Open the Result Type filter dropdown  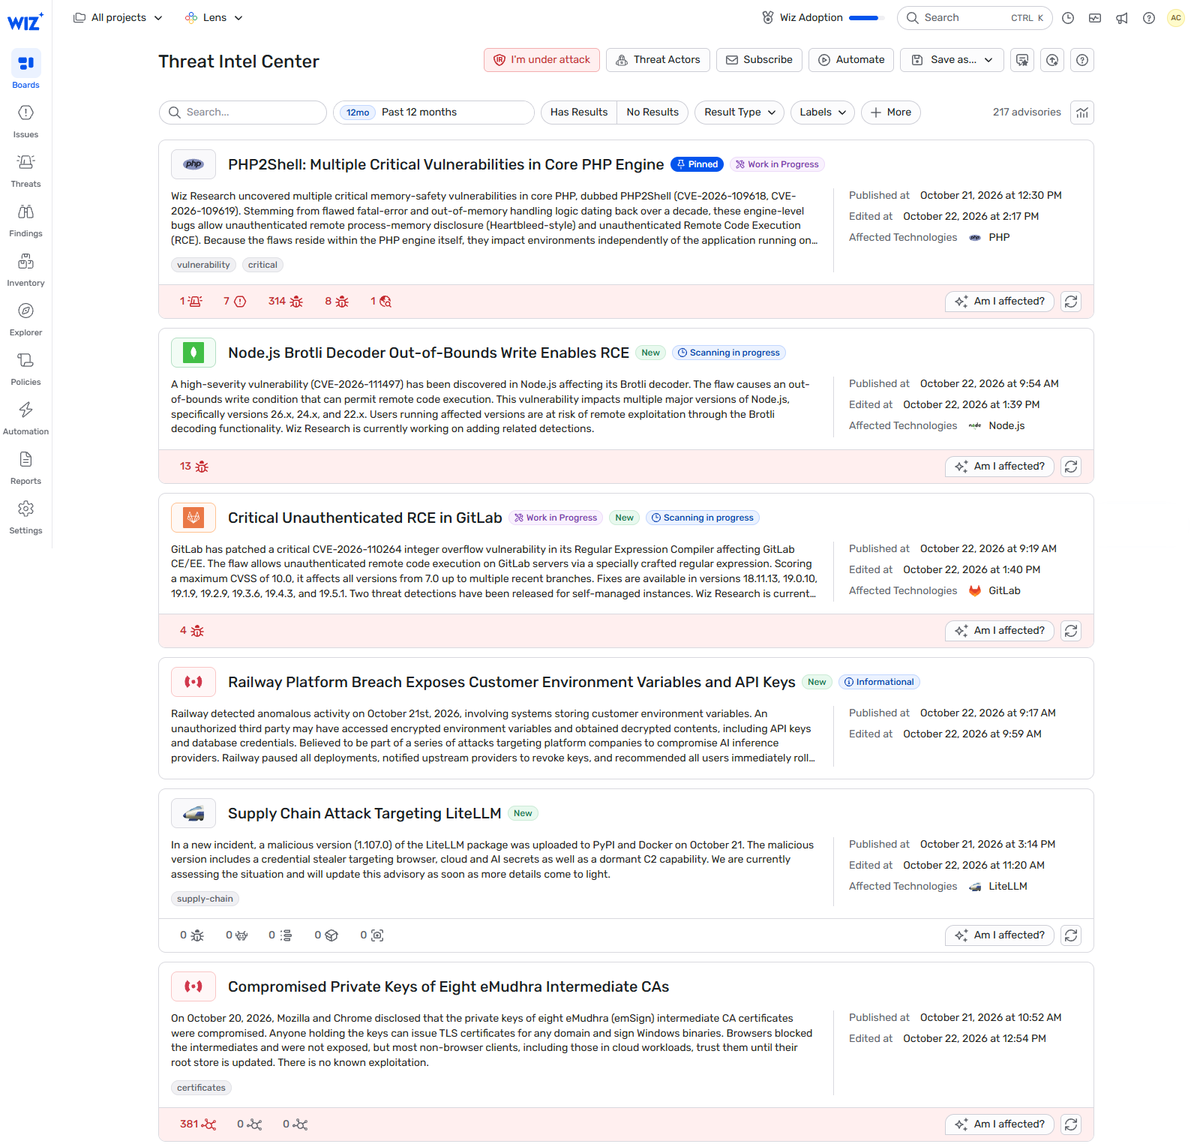pos(739,113)
